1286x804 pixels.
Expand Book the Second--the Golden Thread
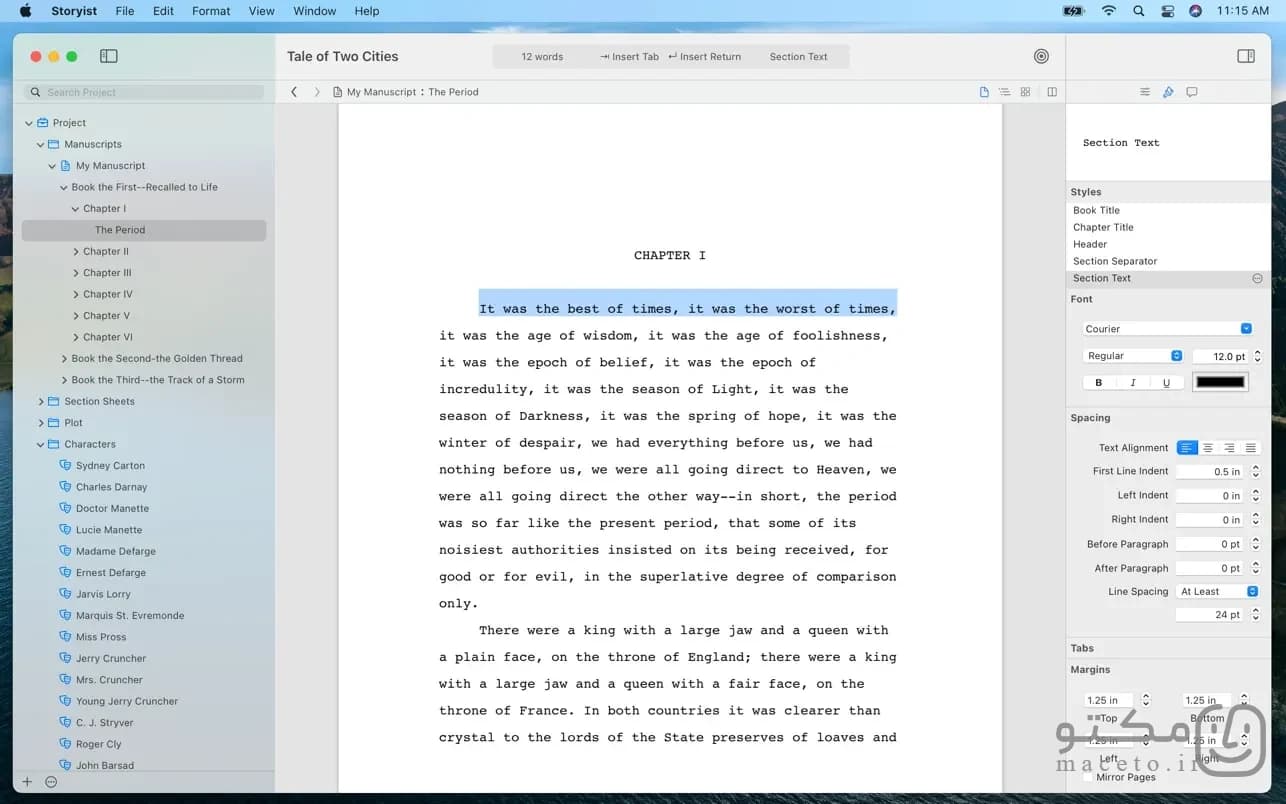[x=64, y=359]
